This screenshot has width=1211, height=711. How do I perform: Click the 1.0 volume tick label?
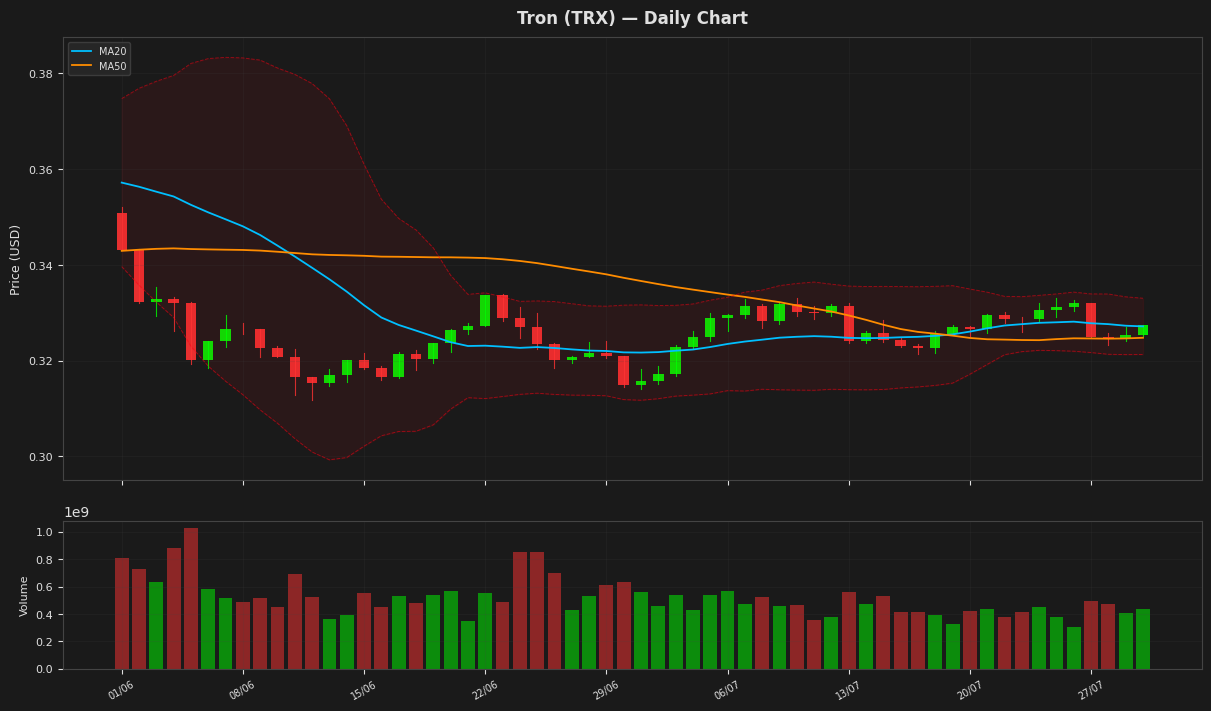[x=46, y=533]
